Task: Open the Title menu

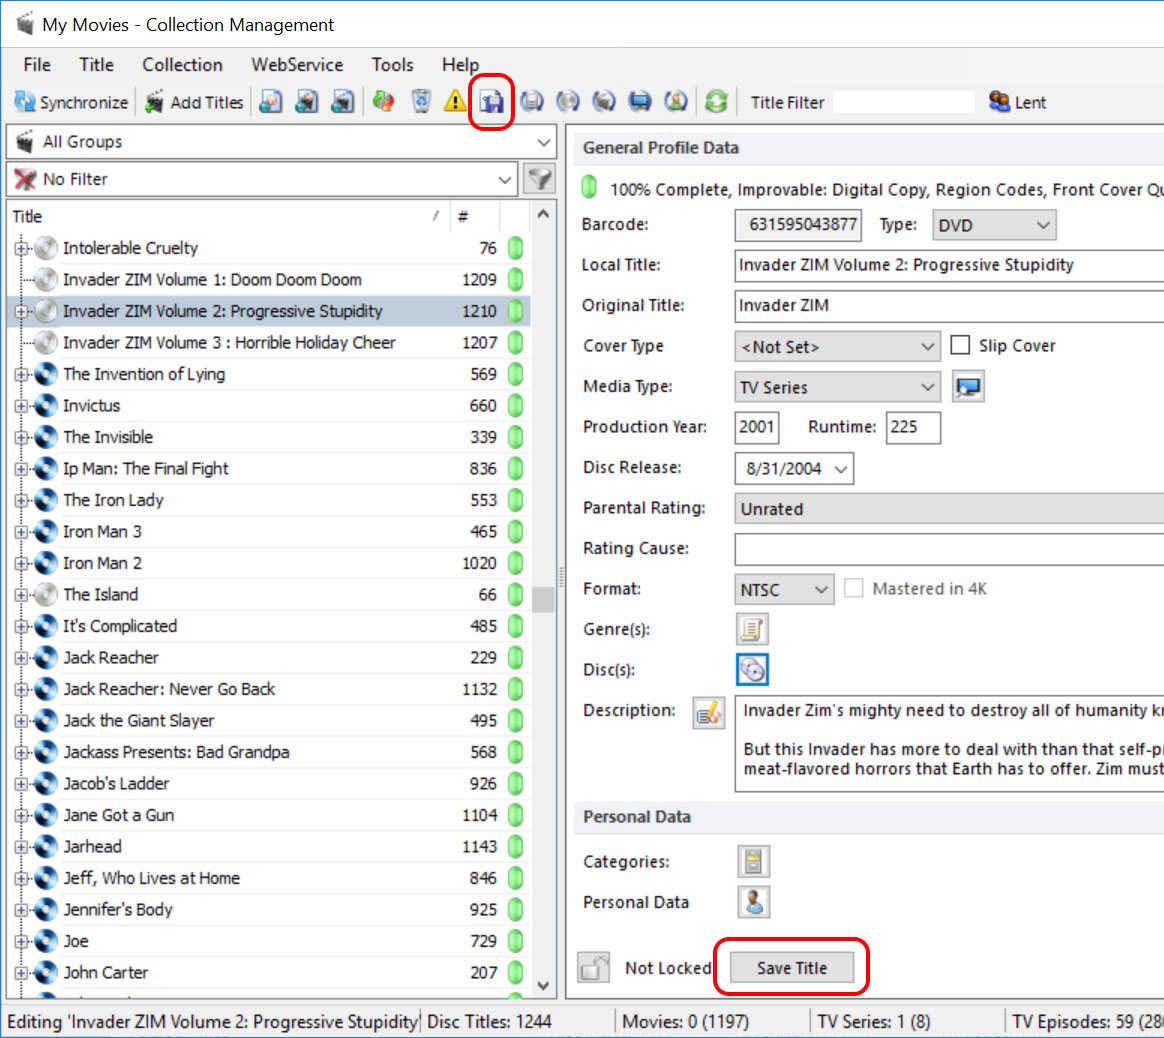Action: pyautogui.click(x=97, y=65)
